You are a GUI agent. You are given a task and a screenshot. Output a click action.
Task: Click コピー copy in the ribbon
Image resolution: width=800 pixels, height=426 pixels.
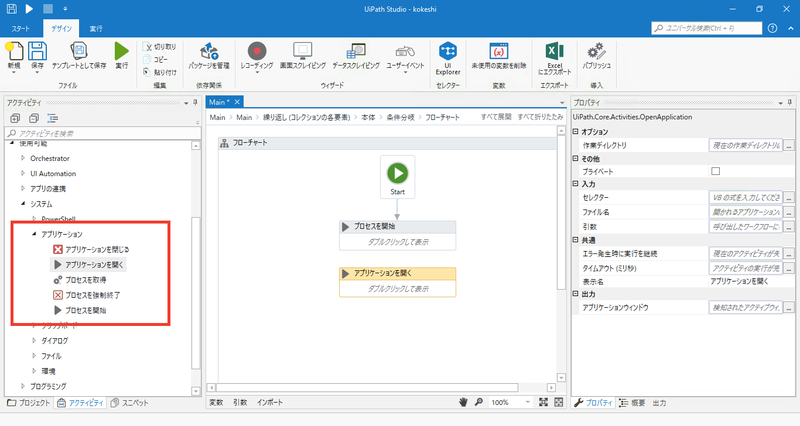pos(156,59)
